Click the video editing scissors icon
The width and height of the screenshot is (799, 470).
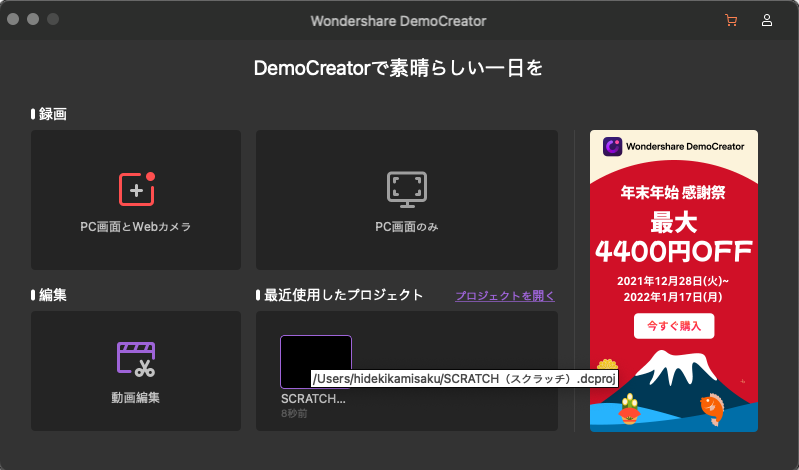click(136, 359)
